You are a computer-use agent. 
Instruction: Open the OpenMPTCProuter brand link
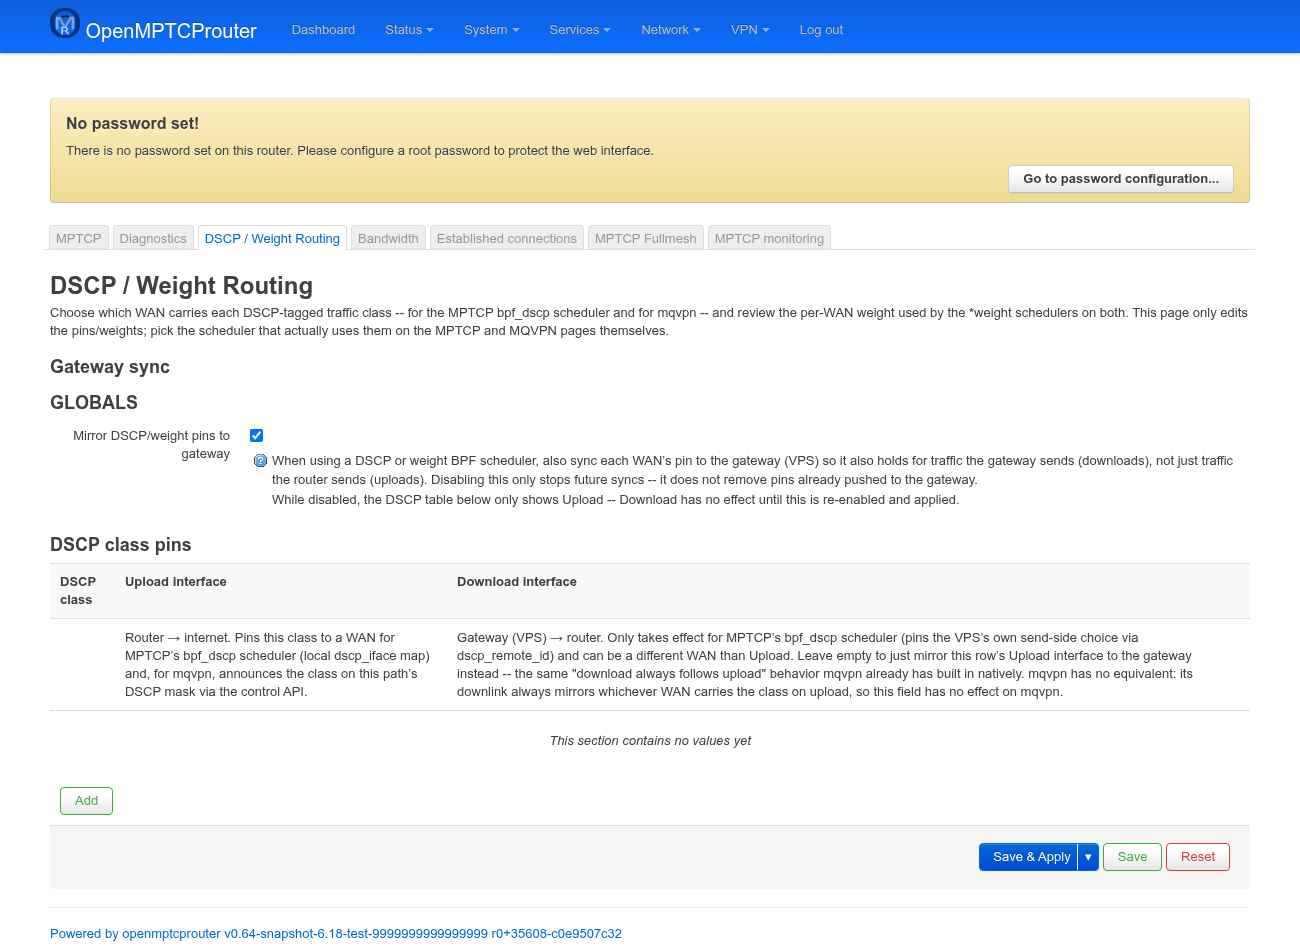pyautogui.click(x=171, y=31)
